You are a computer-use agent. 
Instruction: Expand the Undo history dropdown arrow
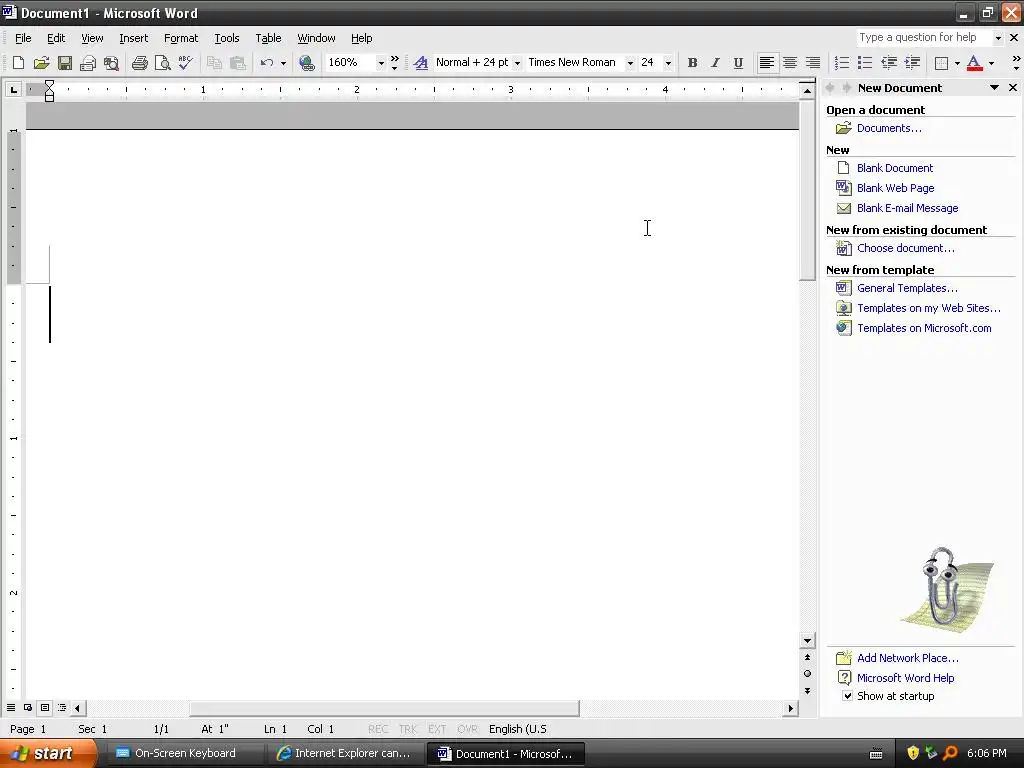pos(283,63)
